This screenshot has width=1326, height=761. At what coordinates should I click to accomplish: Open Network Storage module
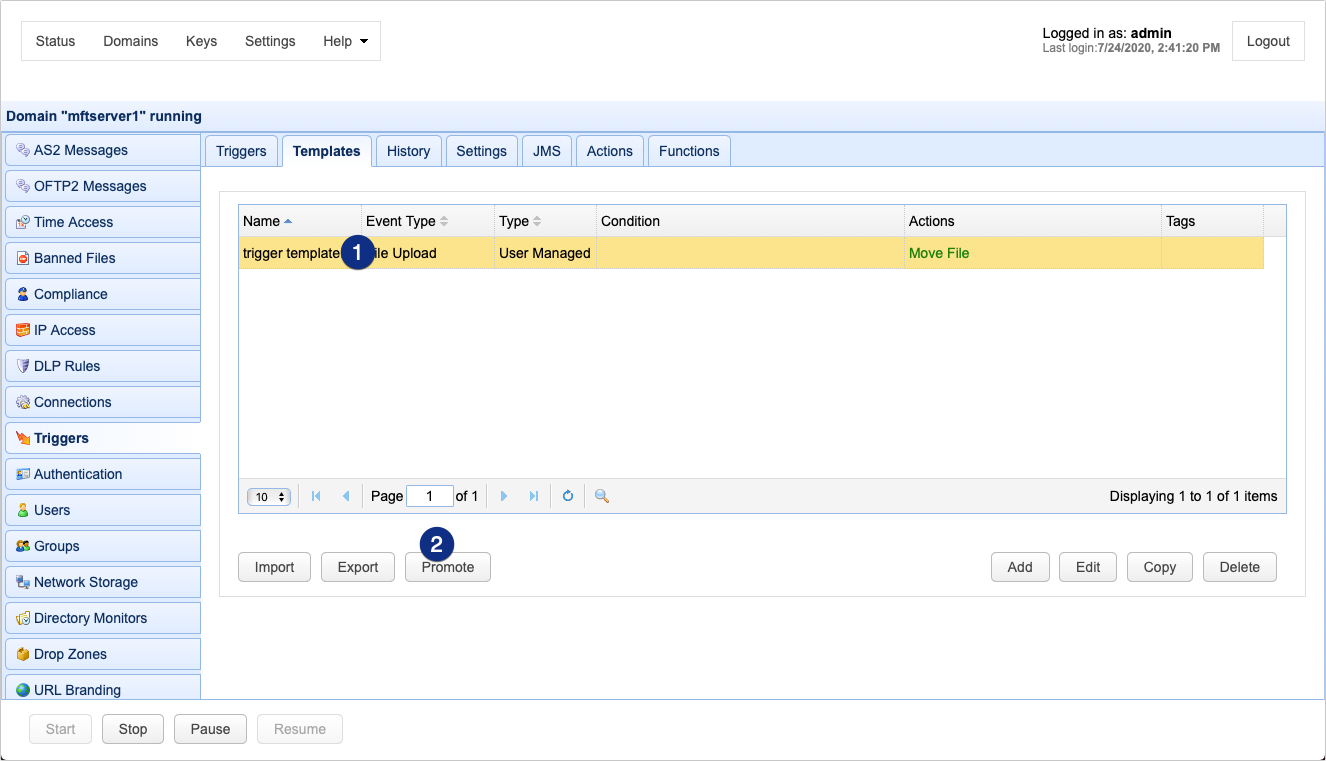click(x=103, y=582)
